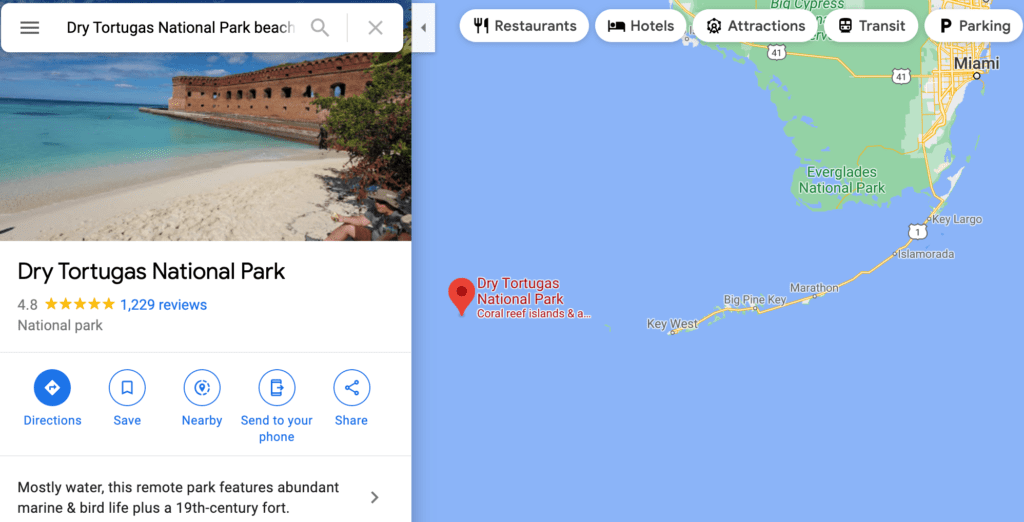Click the Share icon
The height and width of the screenshot is (522, 1024).
[x=351, y=387]
